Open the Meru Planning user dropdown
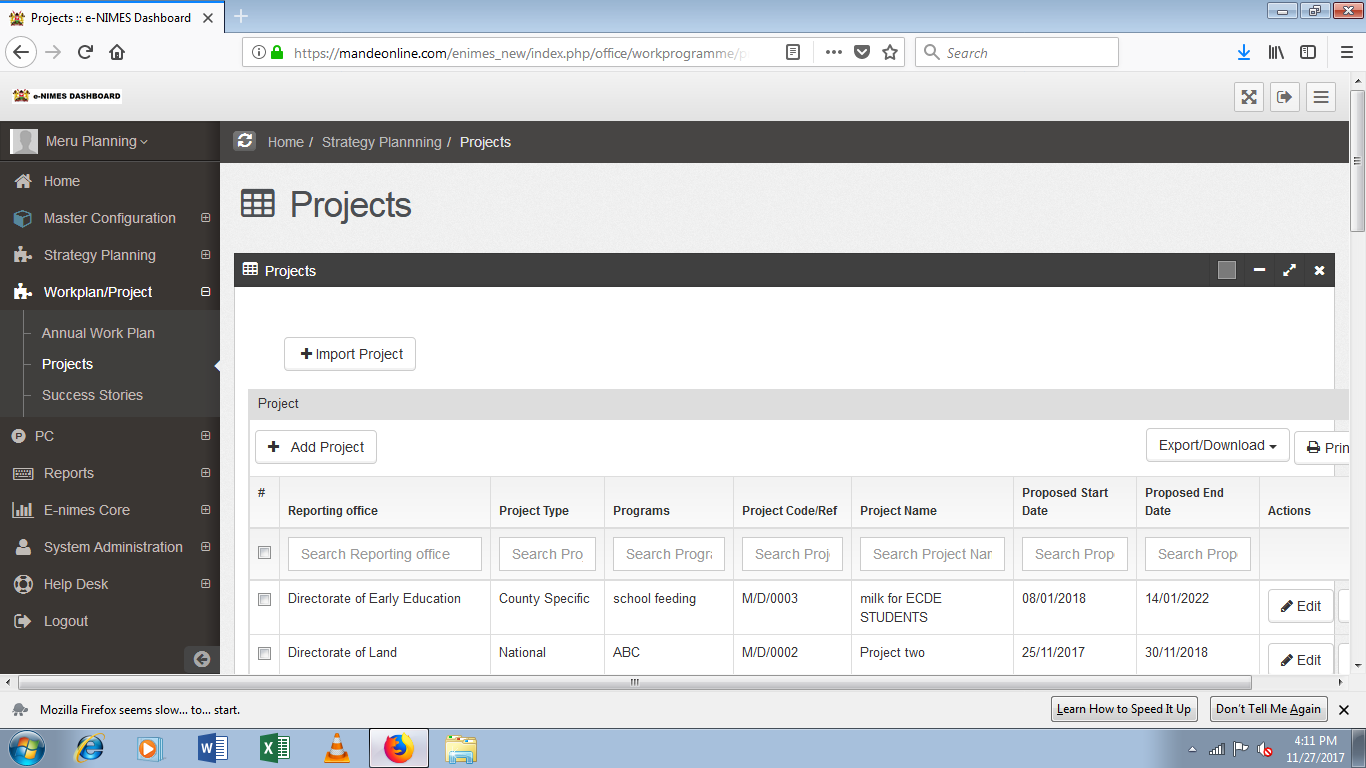This screenshot has height=768, width=1366. tap(96, 141)
